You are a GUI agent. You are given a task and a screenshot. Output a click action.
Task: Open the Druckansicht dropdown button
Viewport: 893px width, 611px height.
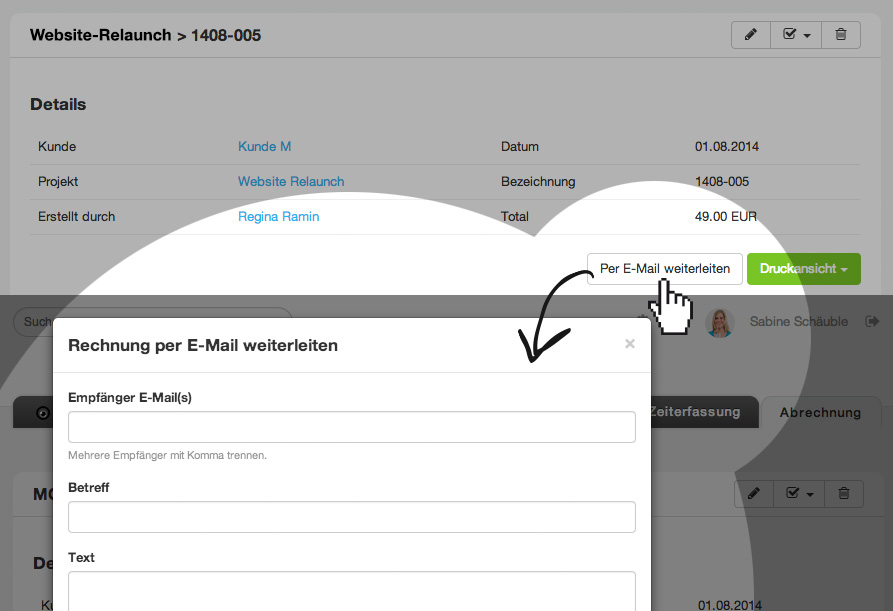(x=804, y=269)
